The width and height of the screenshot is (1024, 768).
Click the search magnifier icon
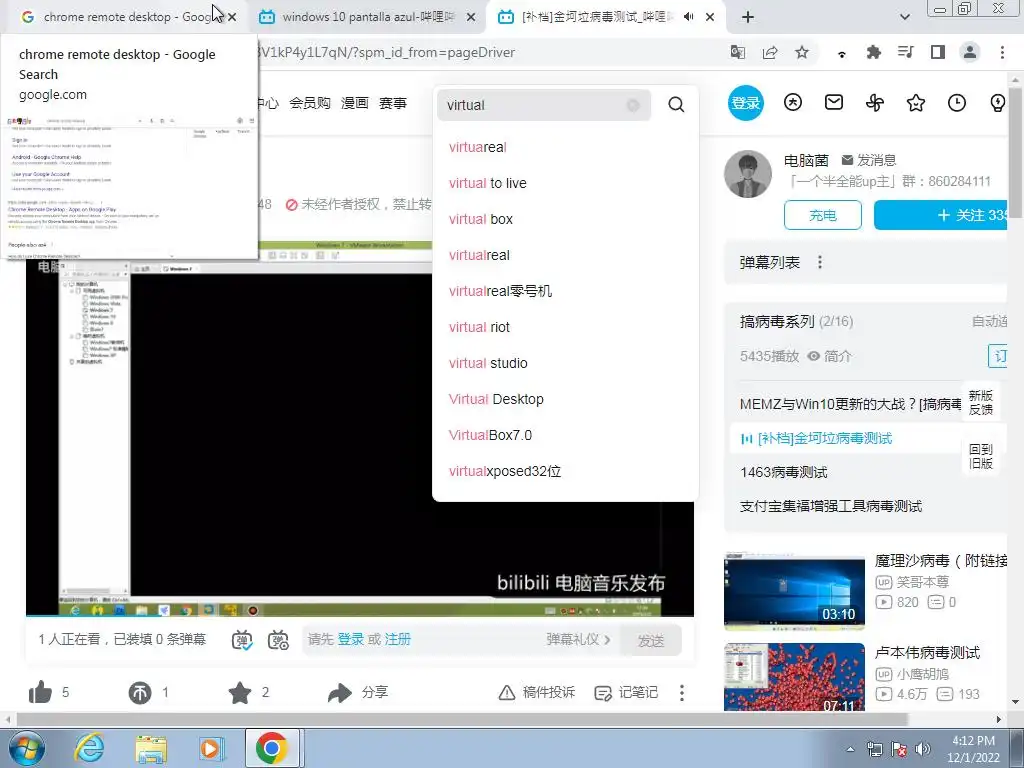(x=676, y=104)
